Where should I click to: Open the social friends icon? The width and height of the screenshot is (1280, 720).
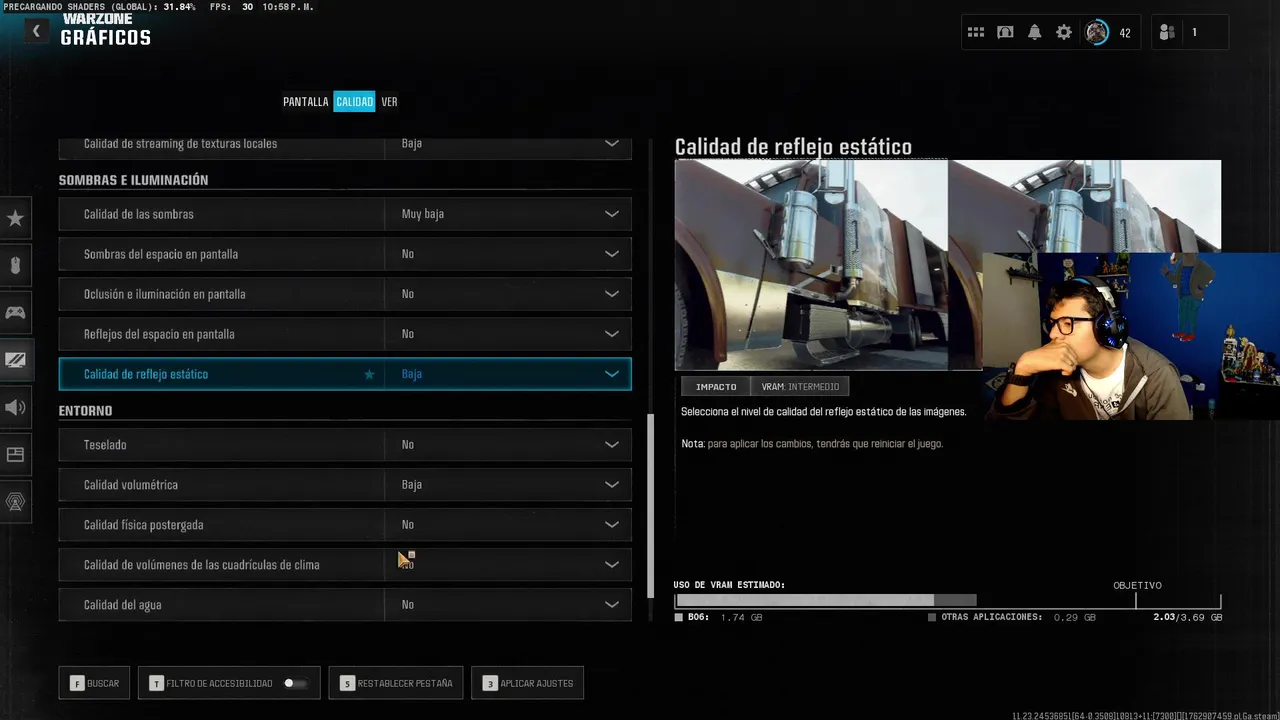point(1167,32)
